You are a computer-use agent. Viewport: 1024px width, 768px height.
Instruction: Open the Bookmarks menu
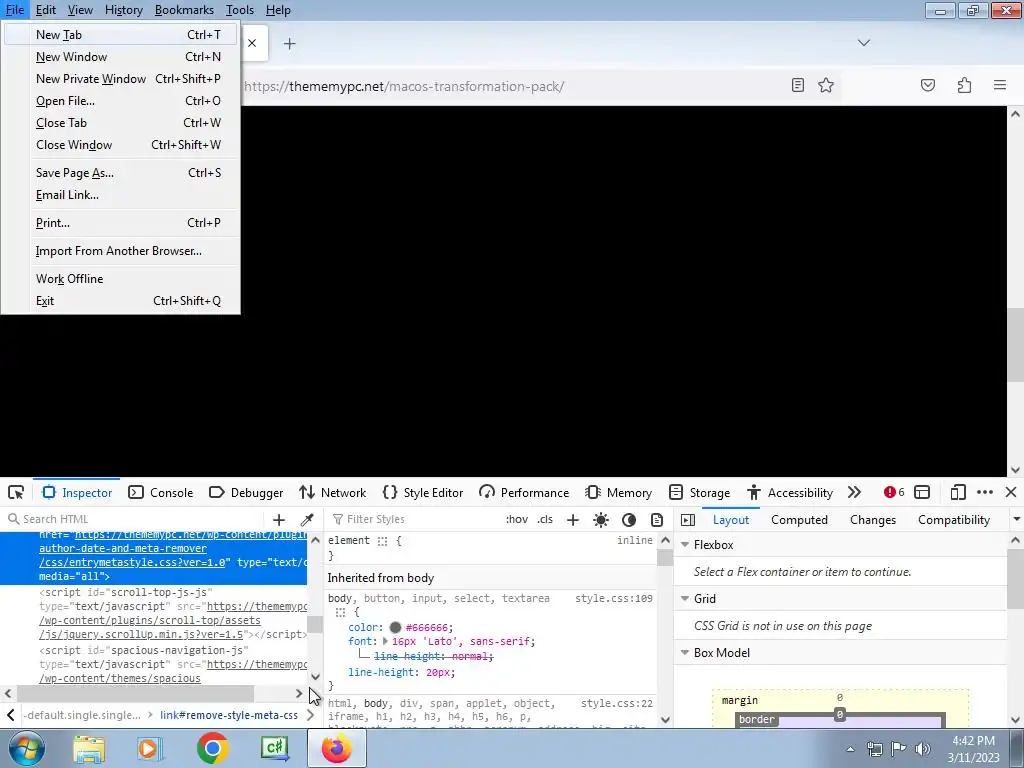184,10
